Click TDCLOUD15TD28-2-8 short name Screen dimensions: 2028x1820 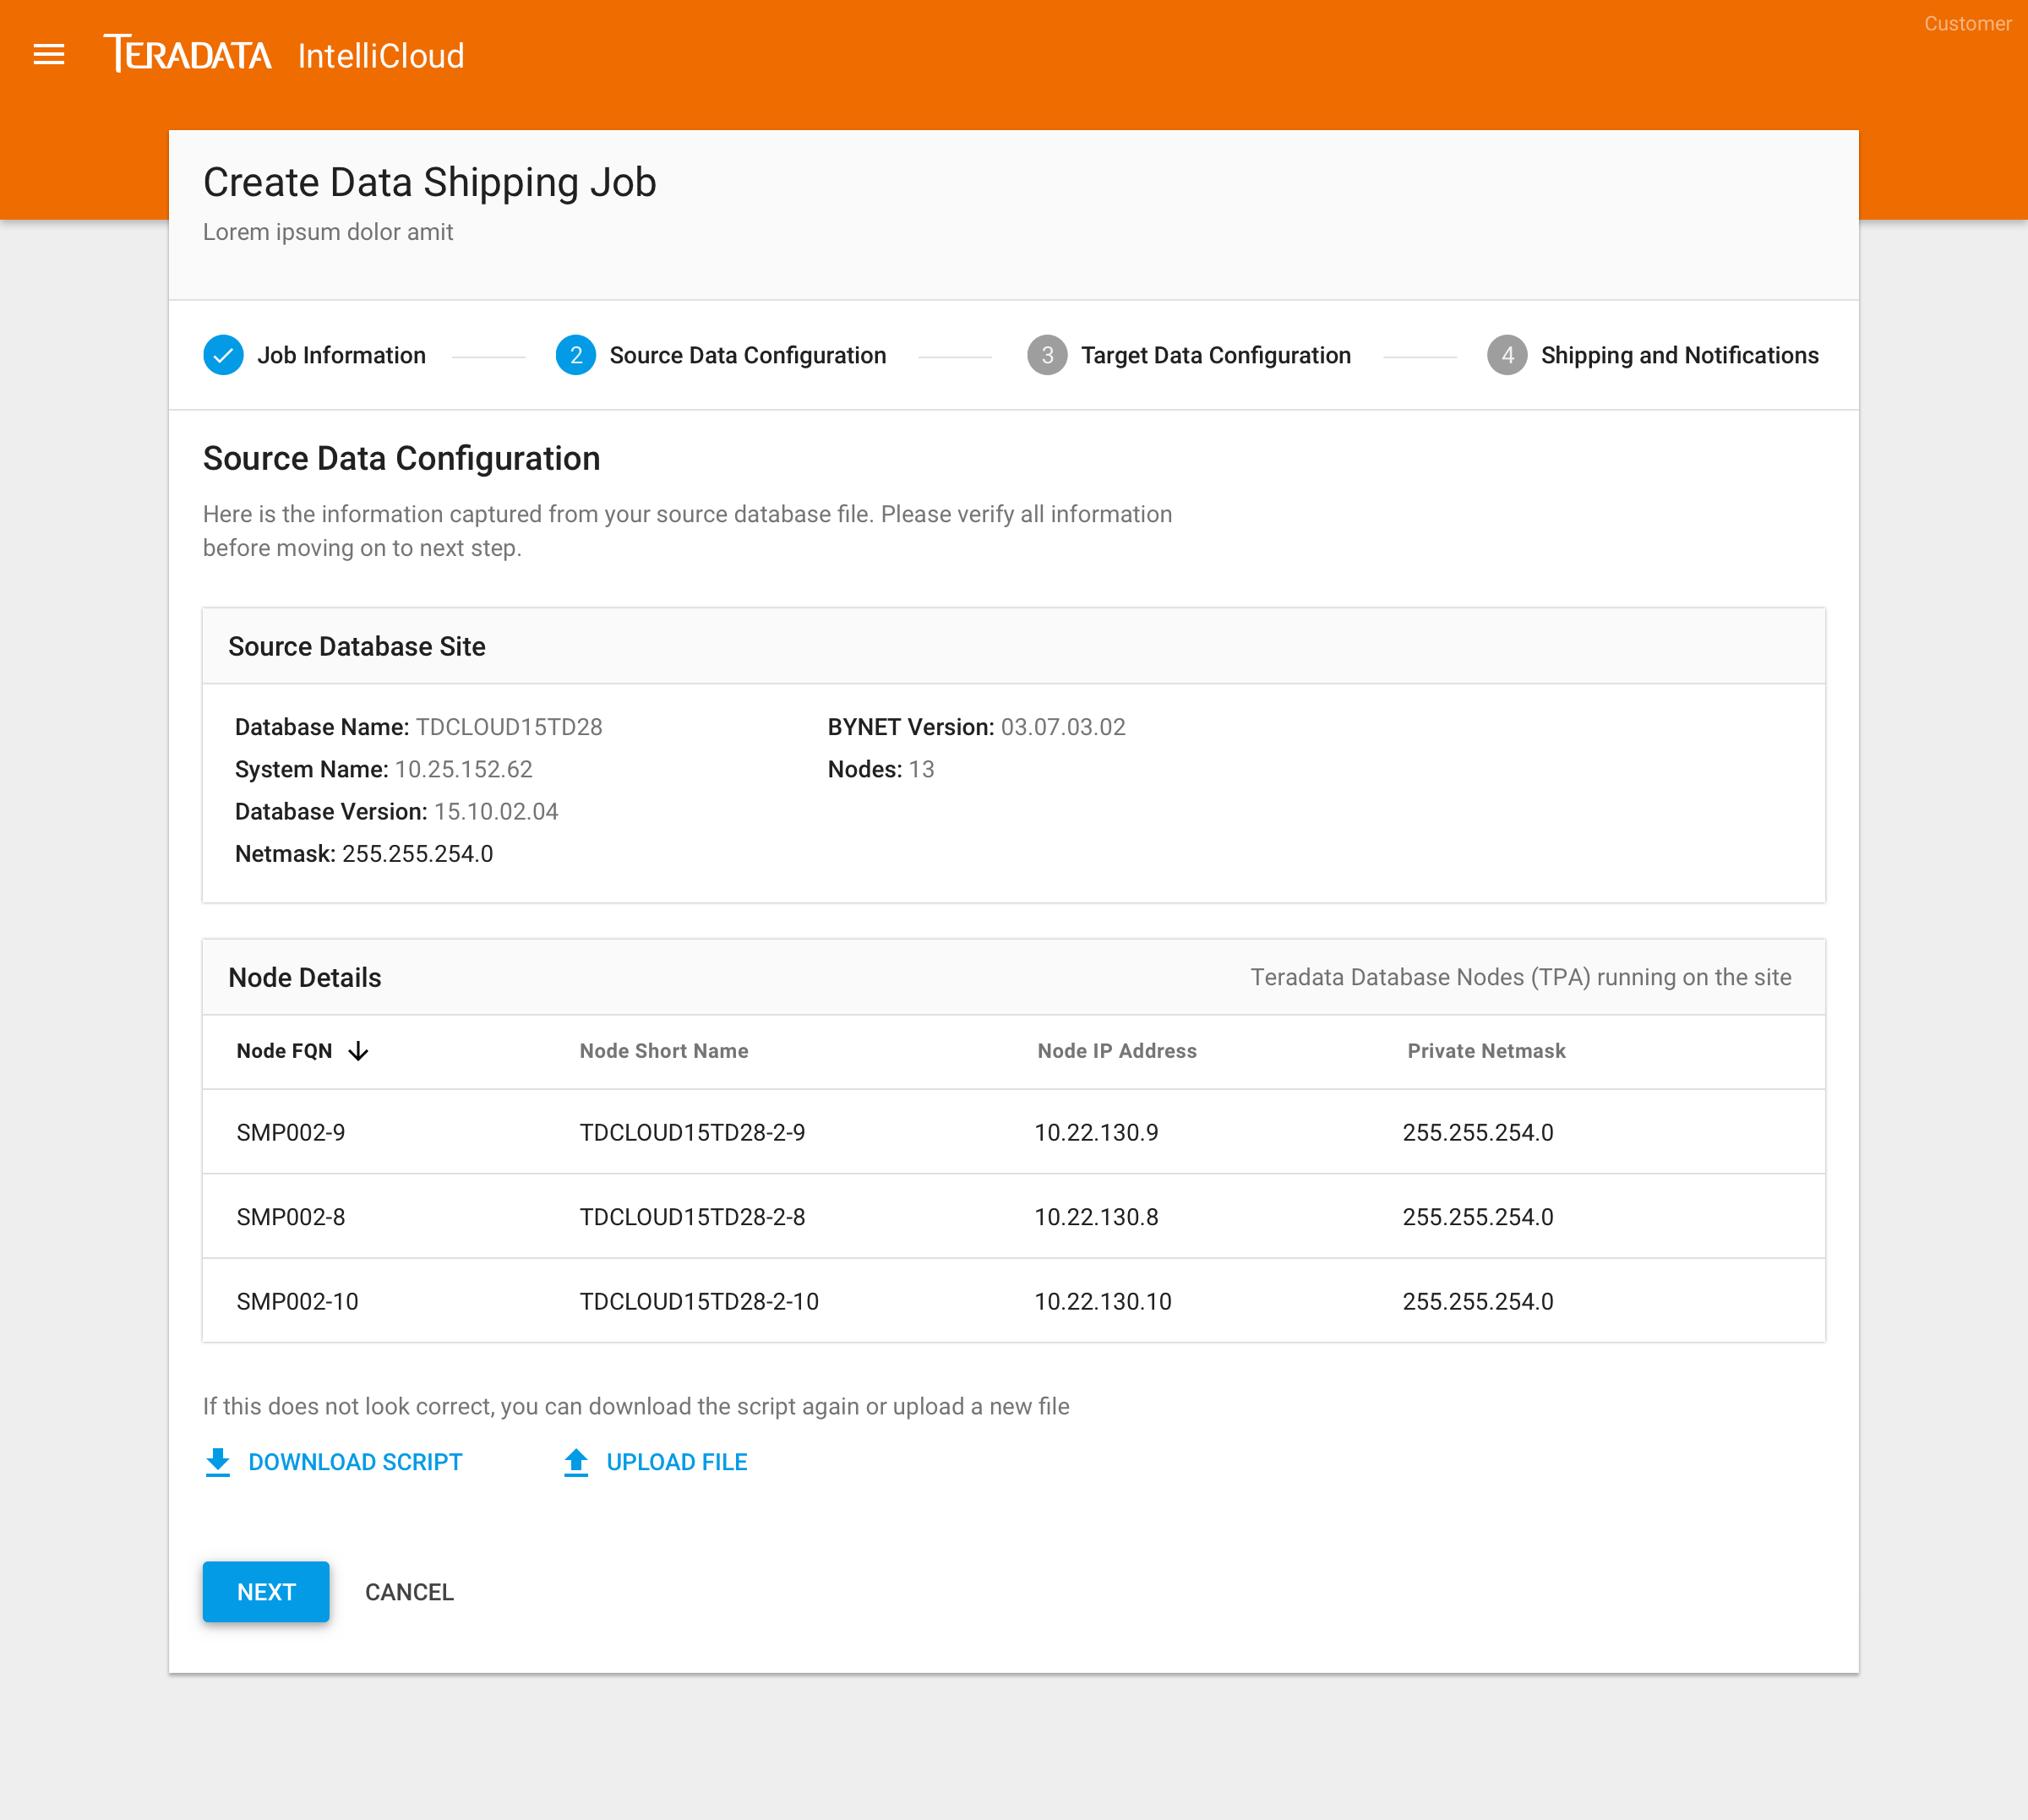[x=692, y=1217]
